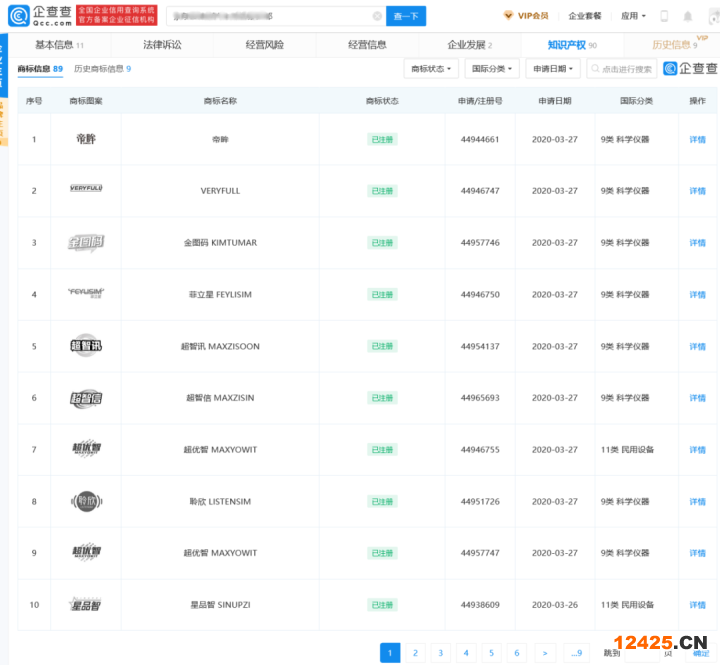This screenshot has height=665, width=720.
Task: Open 详情 for 超智讯 MAXZISOON row
Action: [697, 347]
